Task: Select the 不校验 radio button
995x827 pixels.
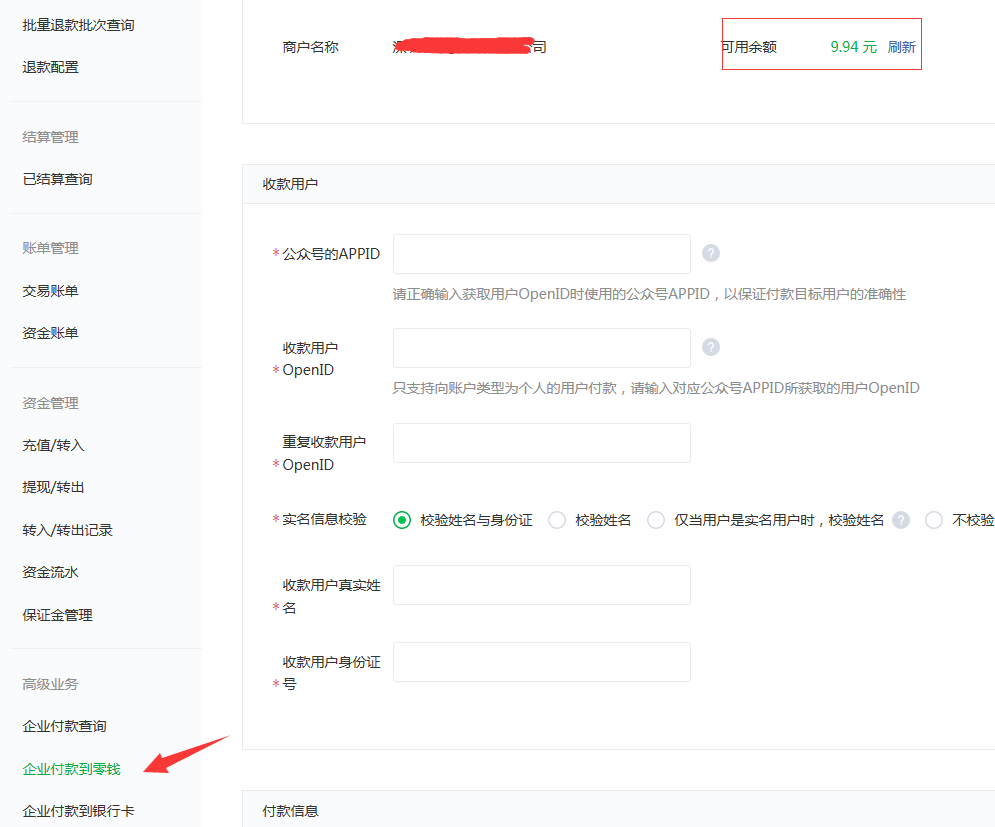Action: (934, 520)
